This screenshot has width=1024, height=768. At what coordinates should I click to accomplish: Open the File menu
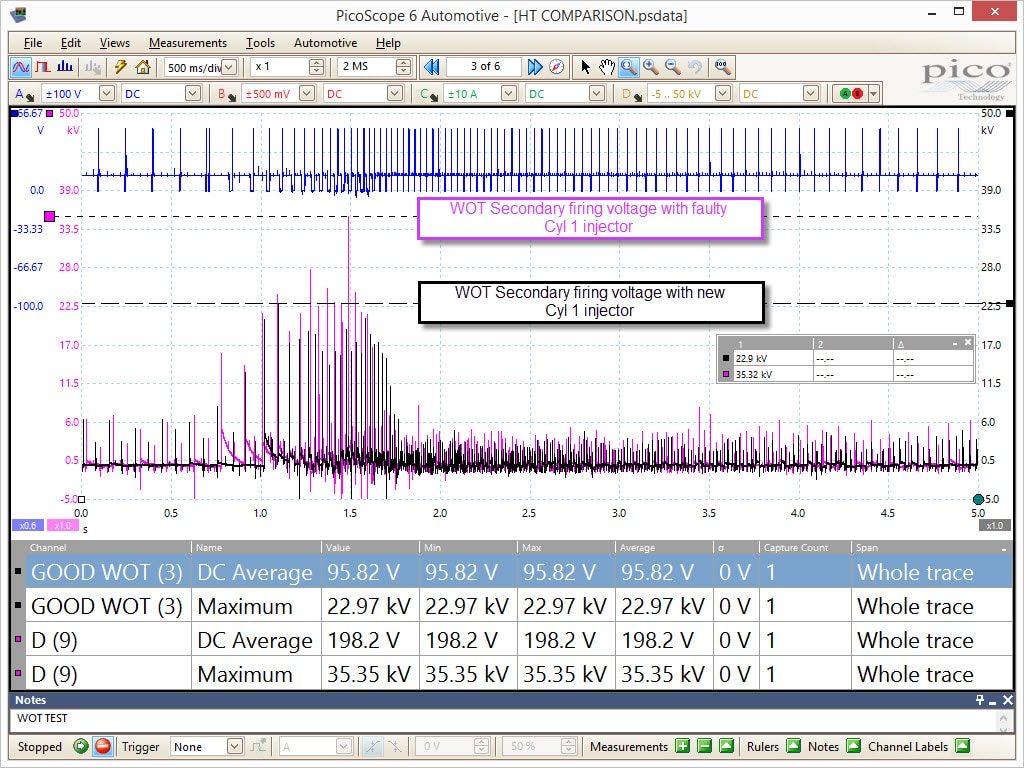point(33,42)
